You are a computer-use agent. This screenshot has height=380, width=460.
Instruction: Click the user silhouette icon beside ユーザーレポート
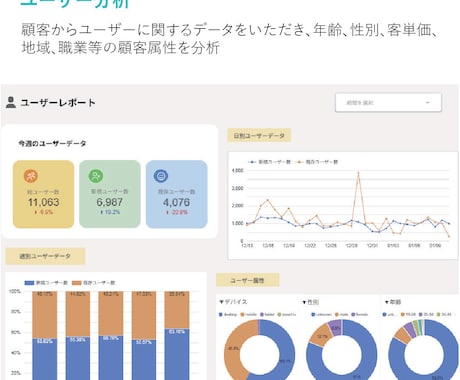[x=11, y=102]
